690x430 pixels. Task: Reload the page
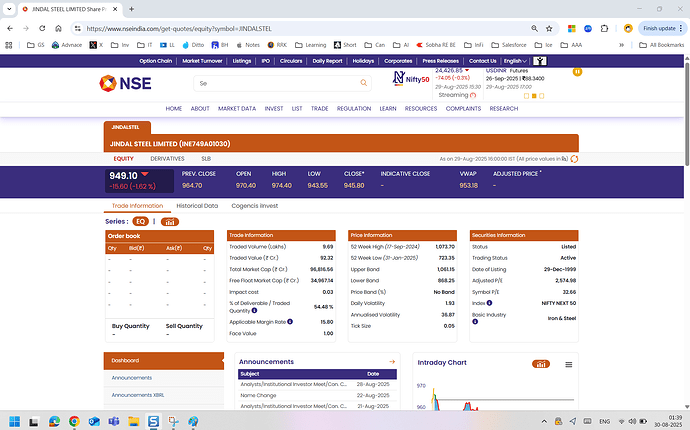click(x=42, y=29)
